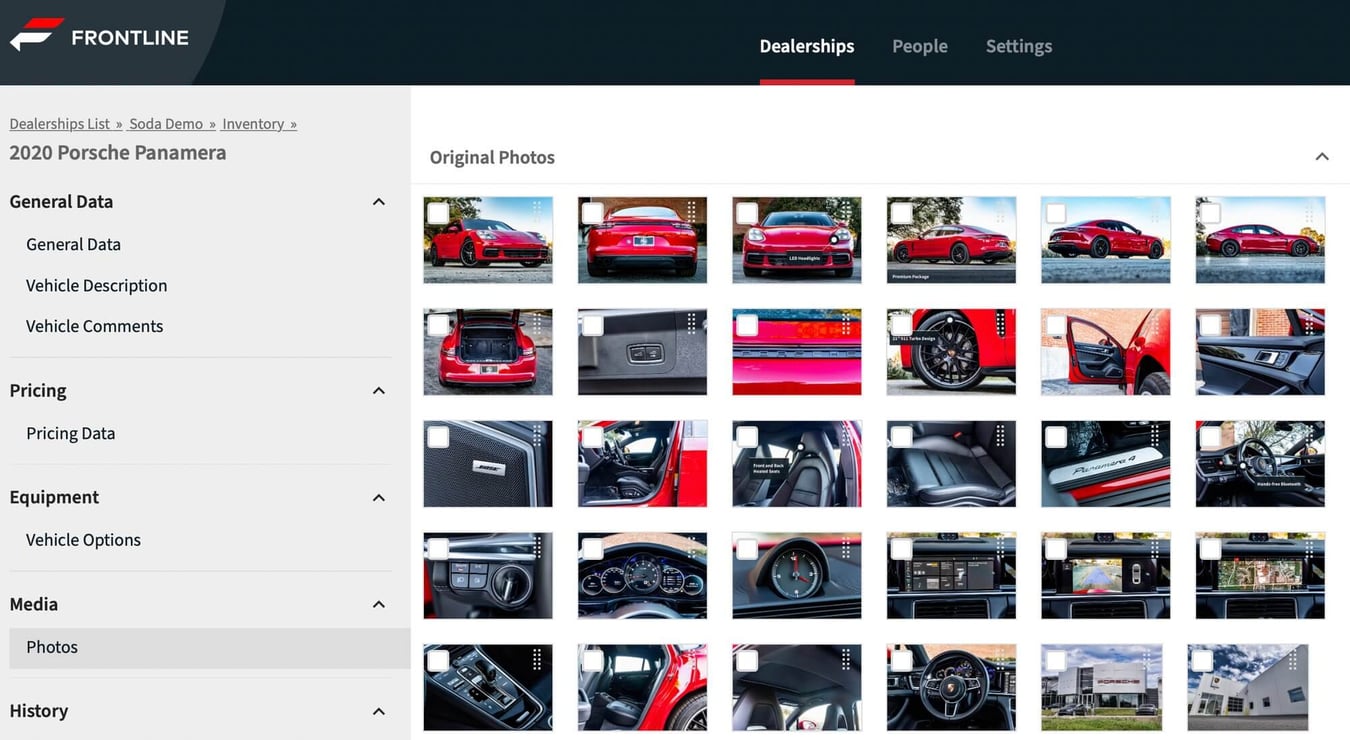Screen dimensions: 1350x740
Task: Click drag handle on analog clock photo
Action: click(846, 547)
